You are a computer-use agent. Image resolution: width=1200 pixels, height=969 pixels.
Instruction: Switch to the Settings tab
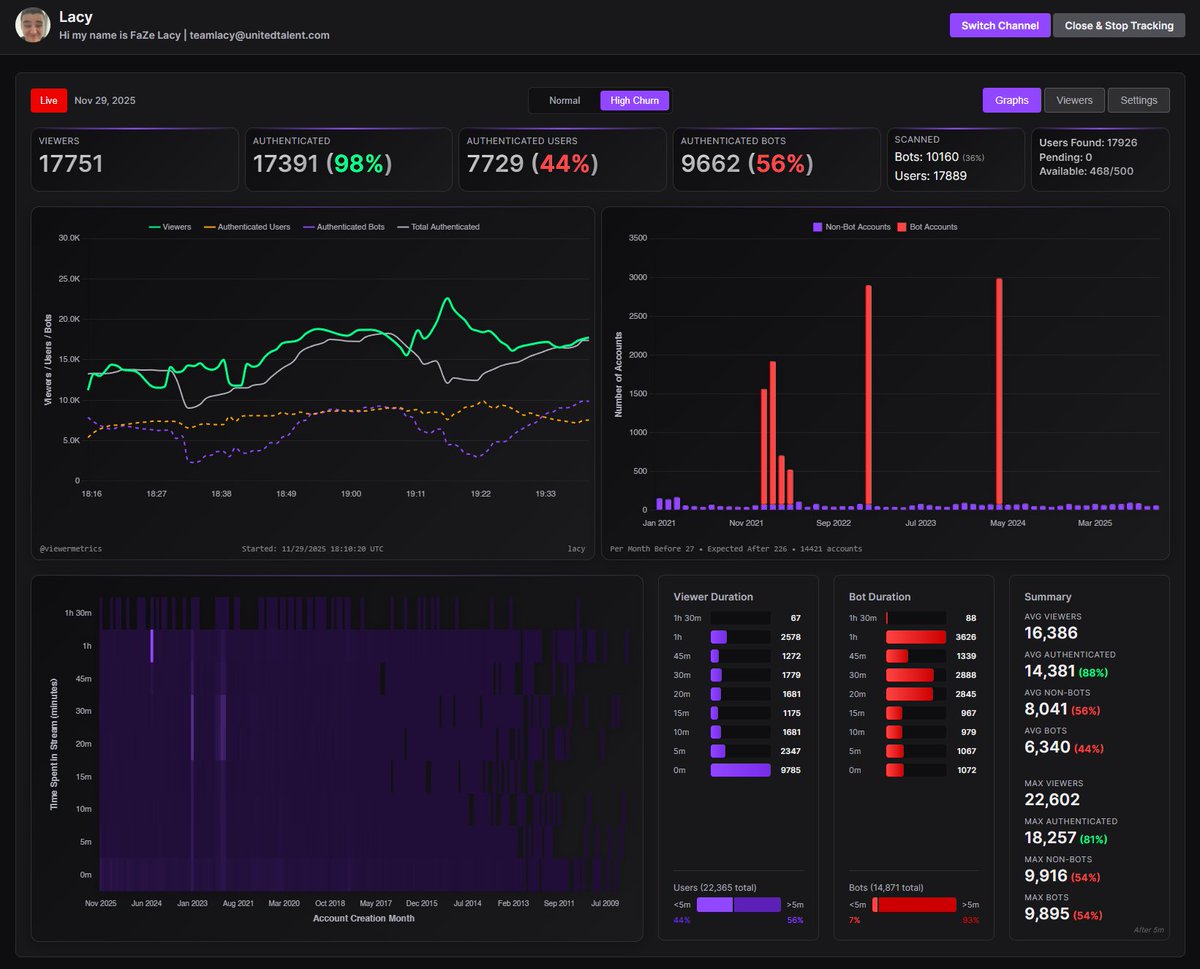click(1138, 99)
